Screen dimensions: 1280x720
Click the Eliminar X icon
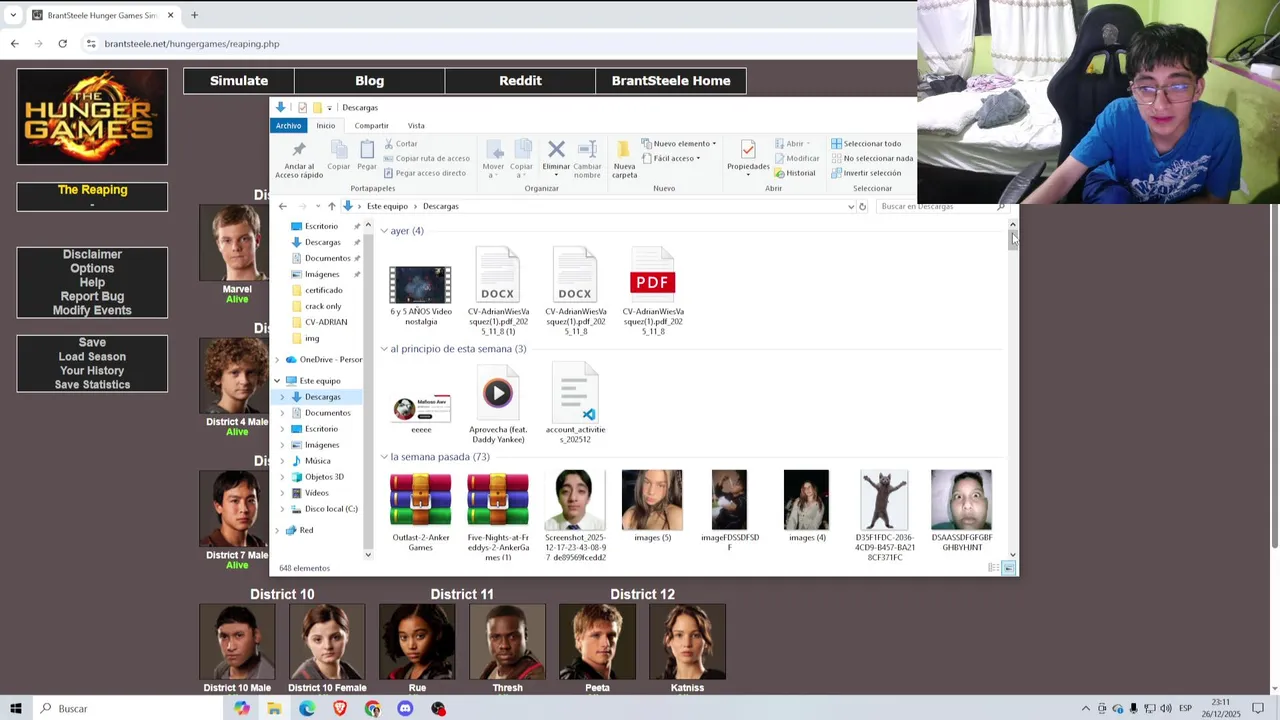click(556, 149)
